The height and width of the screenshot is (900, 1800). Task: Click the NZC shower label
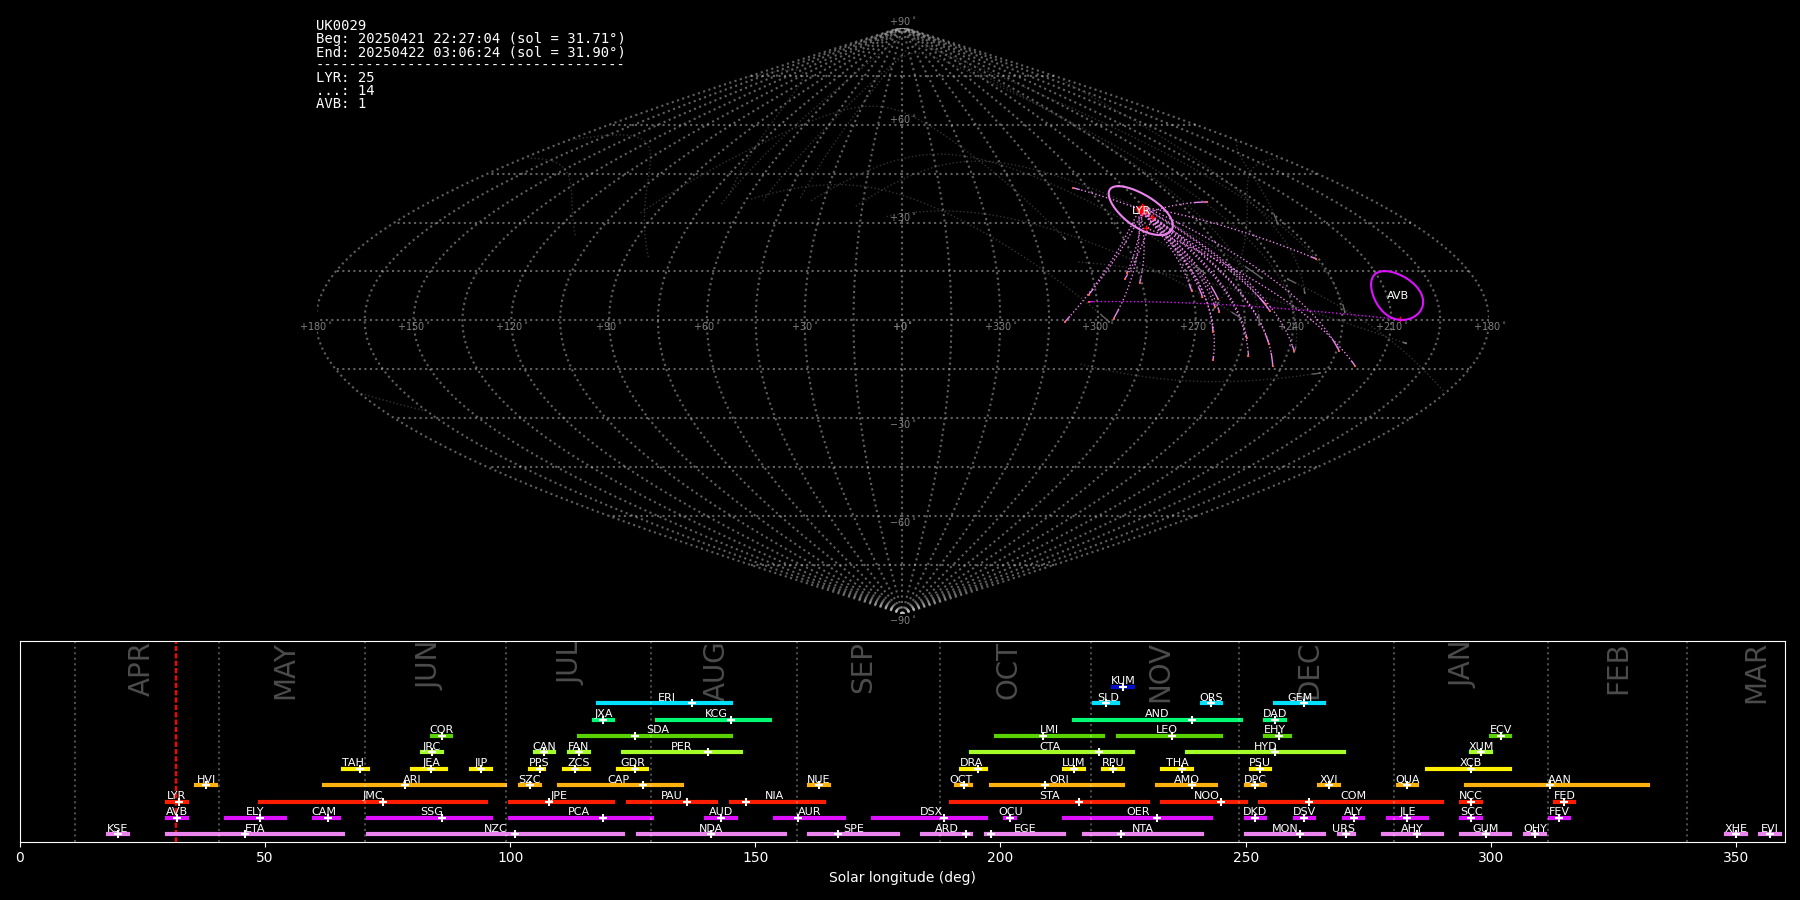coord(495,829)
